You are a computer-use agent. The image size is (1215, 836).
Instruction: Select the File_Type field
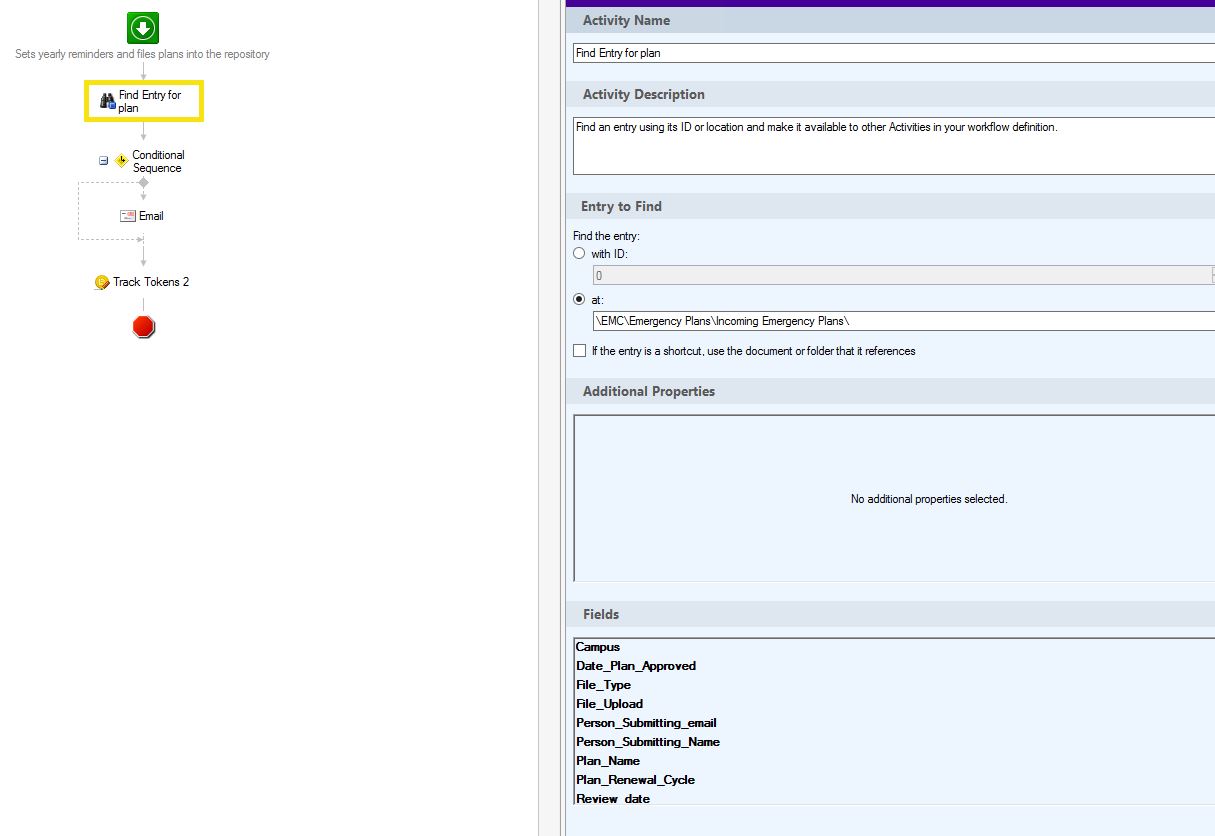pos(604,685)
